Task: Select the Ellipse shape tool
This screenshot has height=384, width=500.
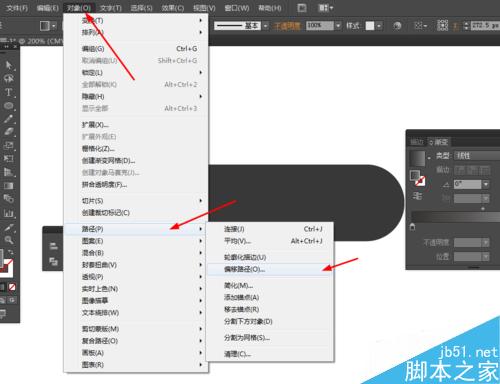Action: [9, 106]
